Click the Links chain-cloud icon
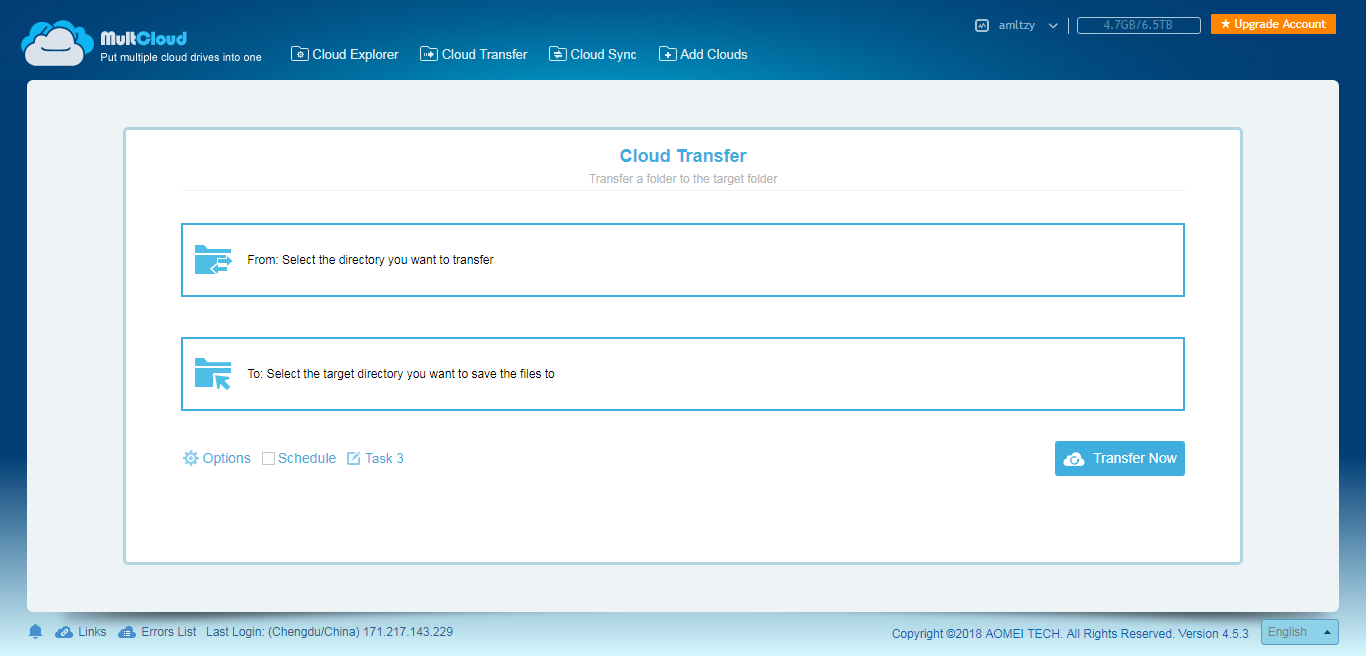1366x657 pixels. (64, 632)
